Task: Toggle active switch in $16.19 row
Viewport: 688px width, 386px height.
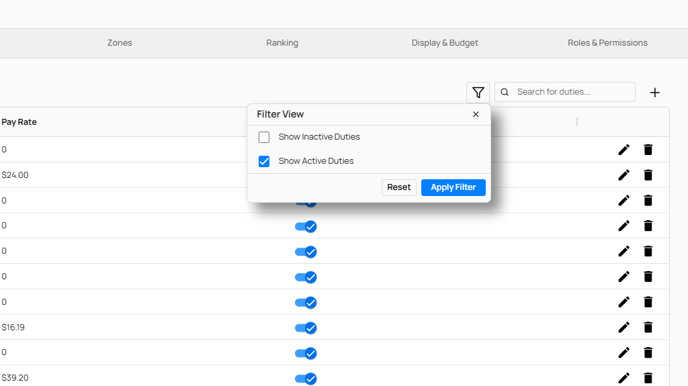Action: tap(306, 328)
